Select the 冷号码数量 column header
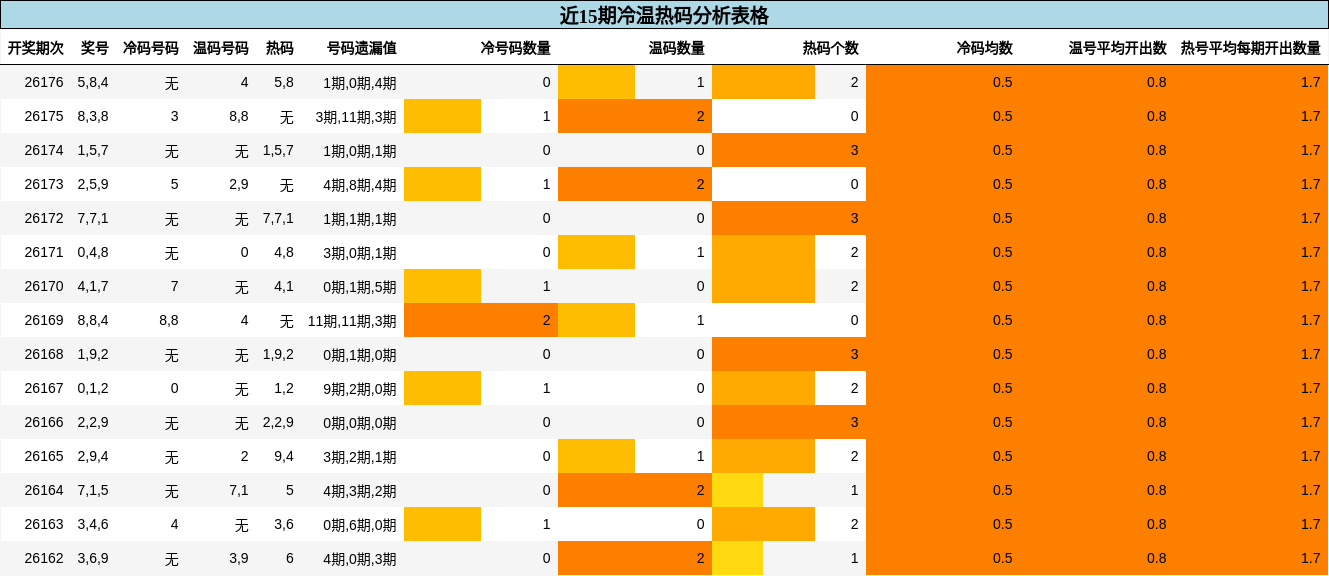 516,48
